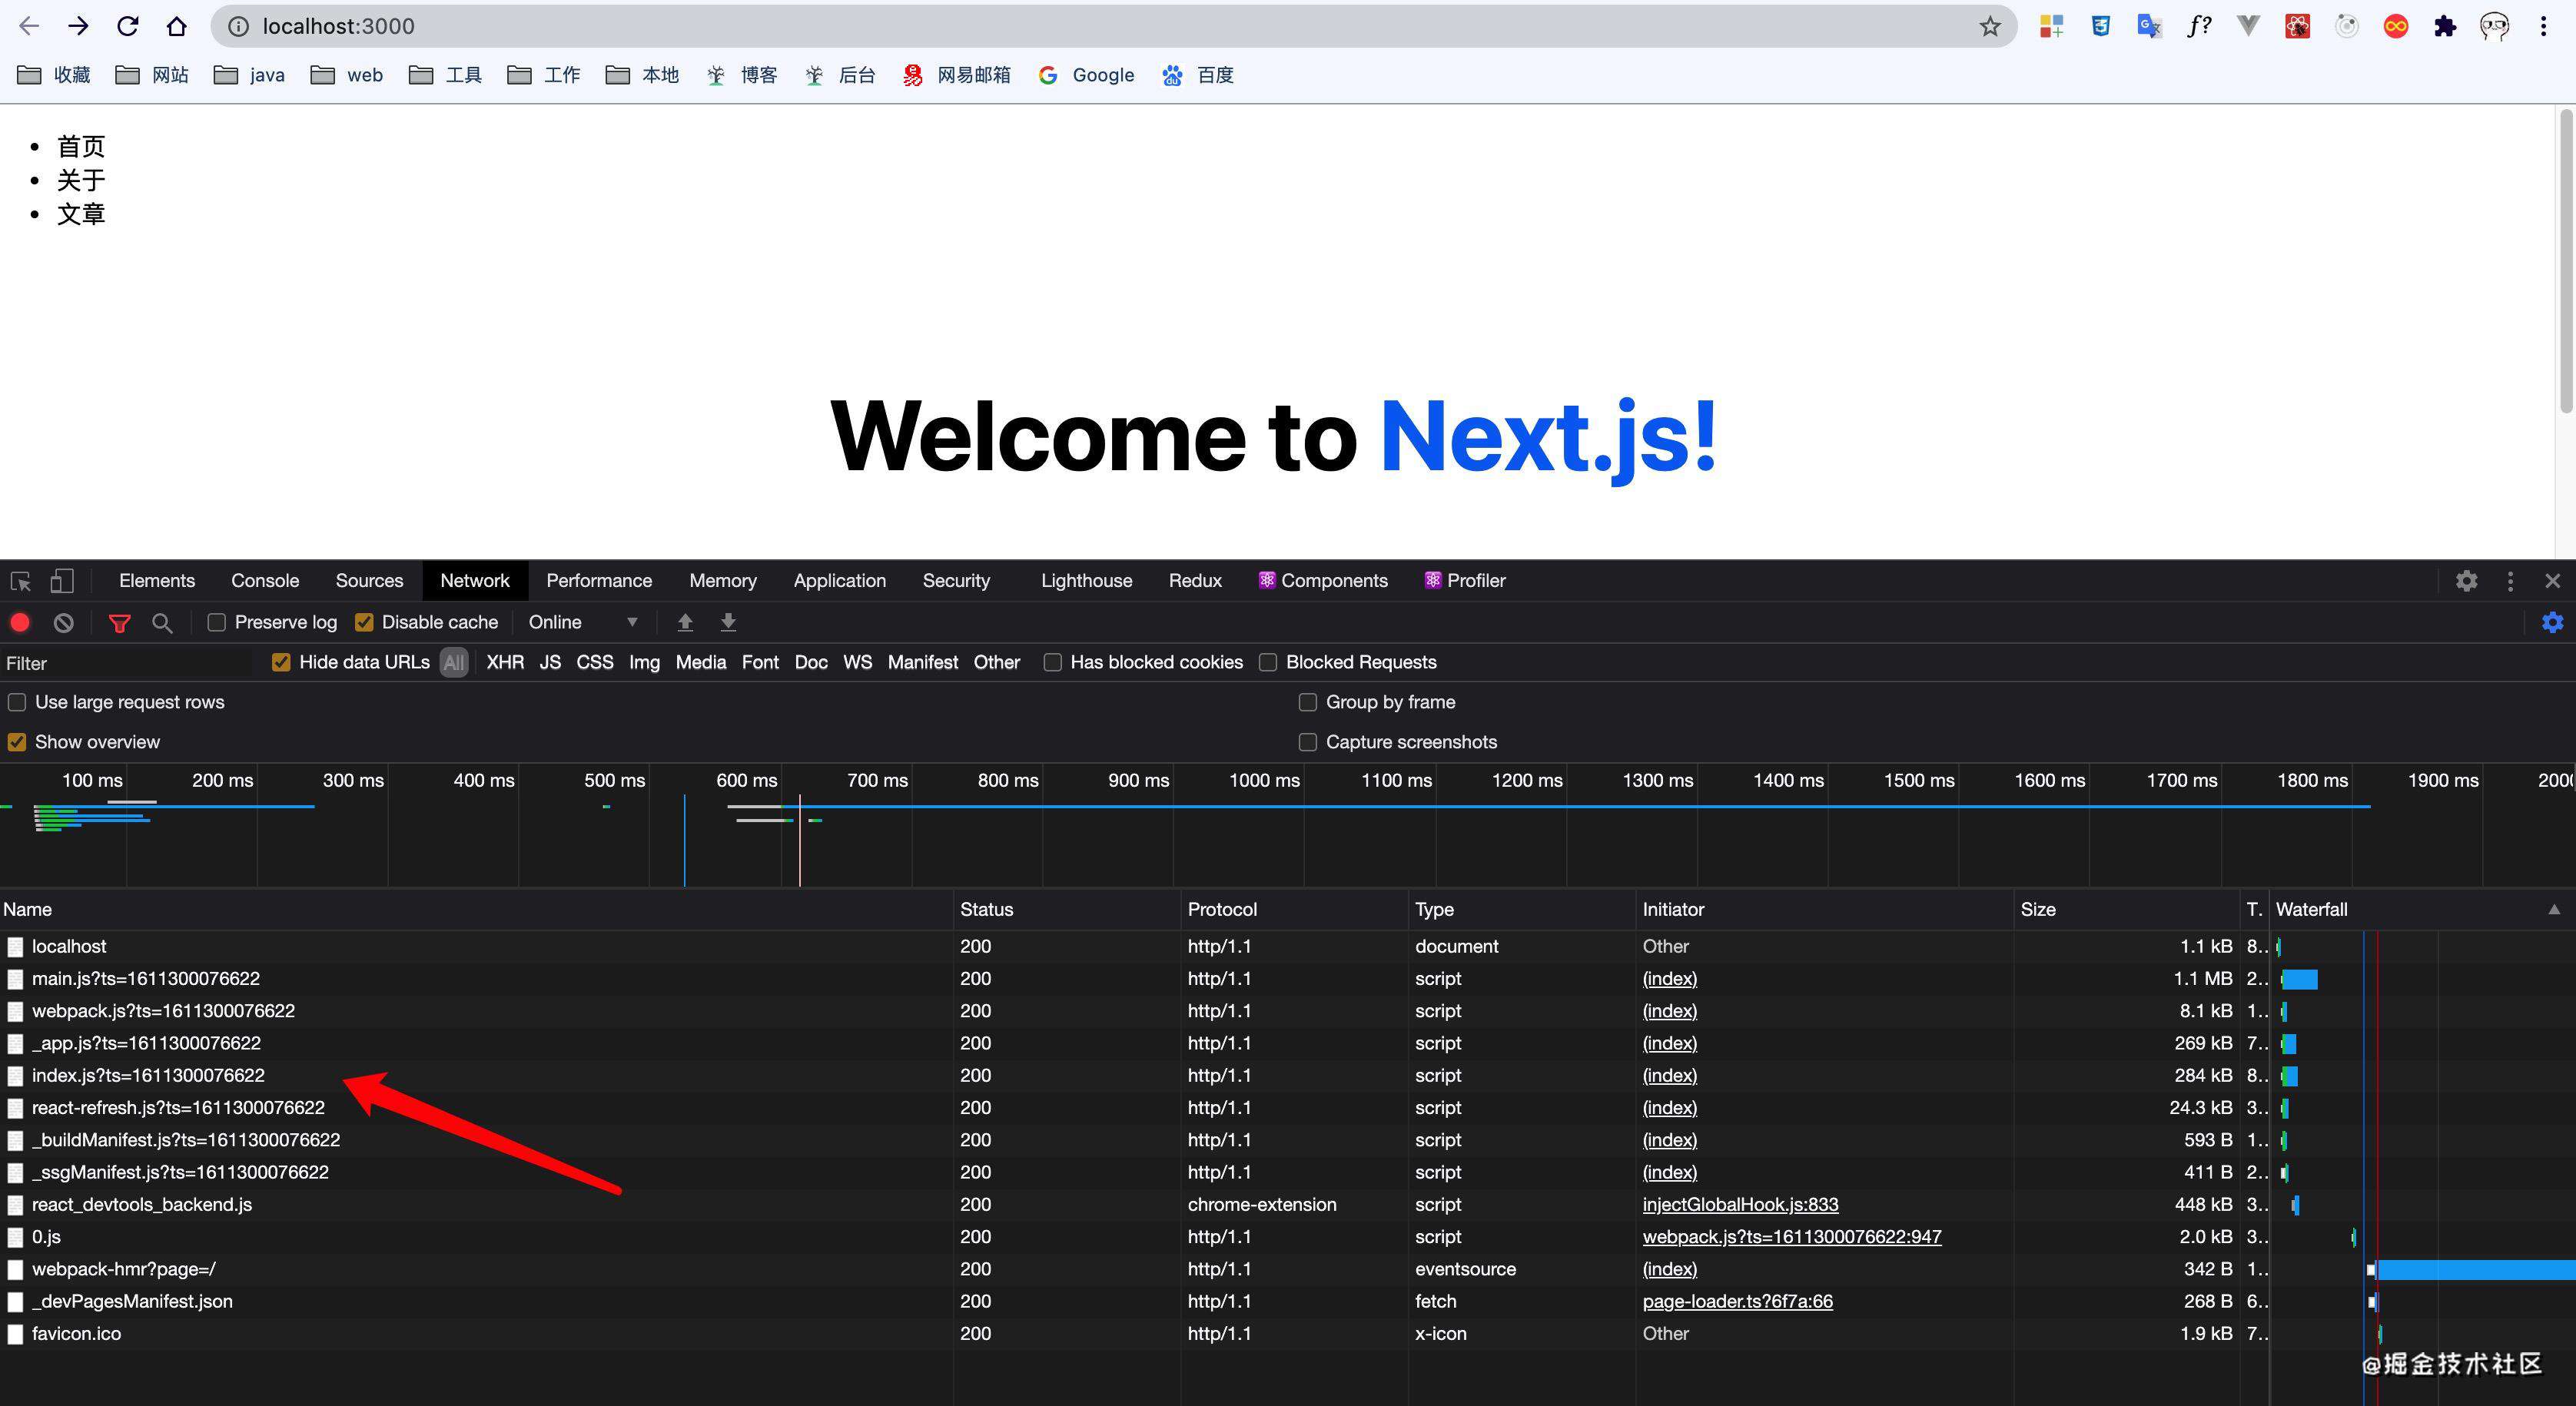The image size is (2576, 1406).
Task: Uncheck Hide data URLs
Action: [x=281, y=662]
